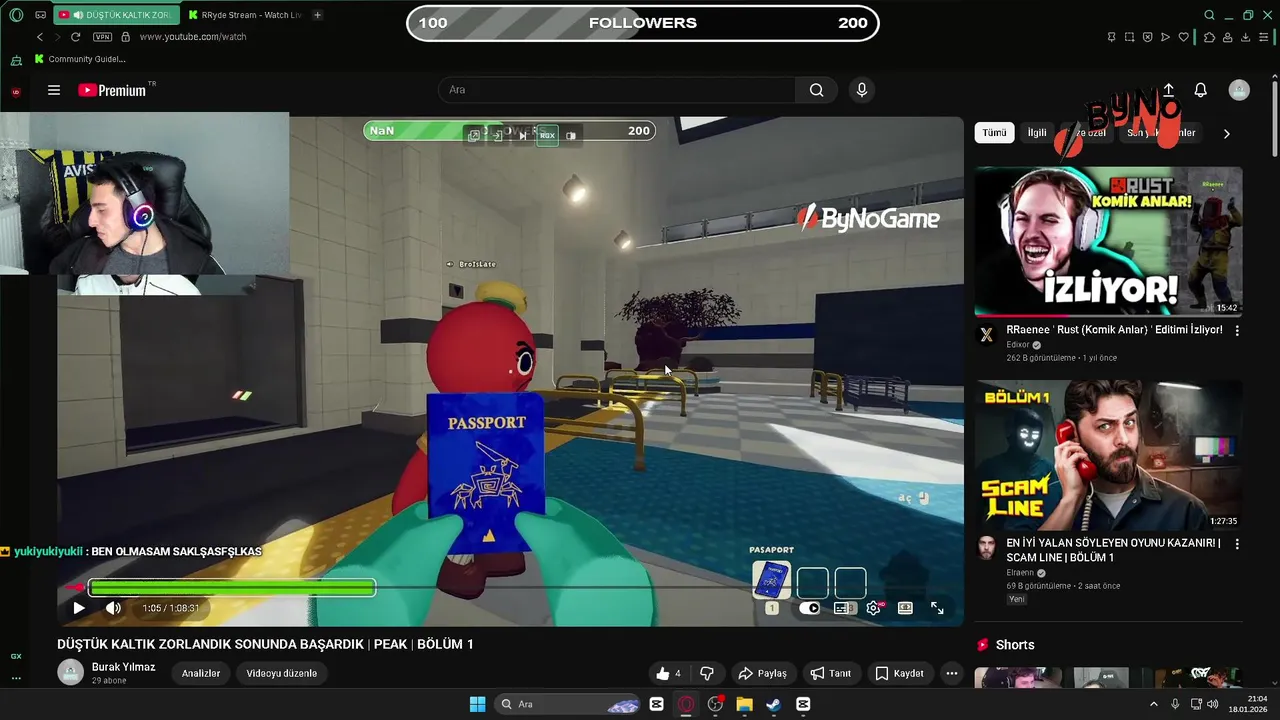Play the video with the play button
Screen dimensions: 1280x720
[79, 608]
